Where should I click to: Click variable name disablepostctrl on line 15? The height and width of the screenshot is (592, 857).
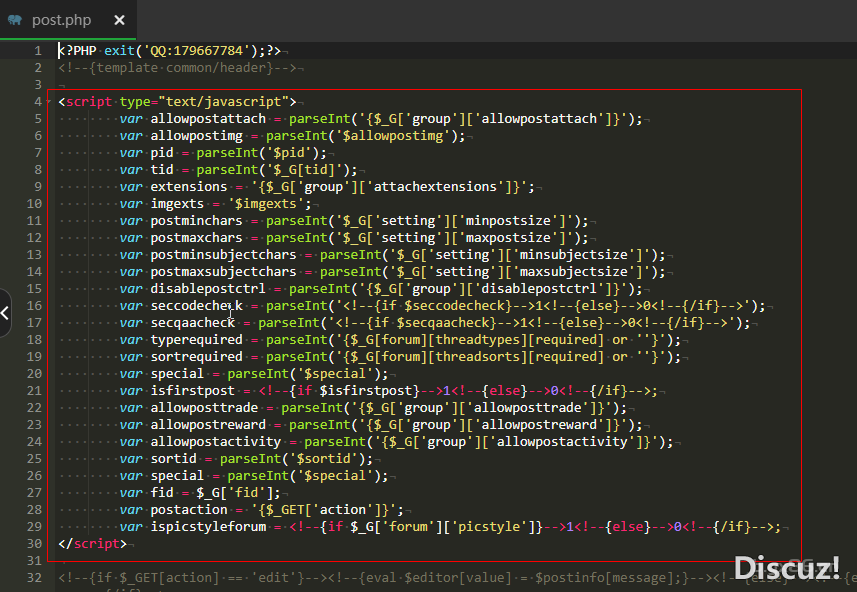point(208,289)
